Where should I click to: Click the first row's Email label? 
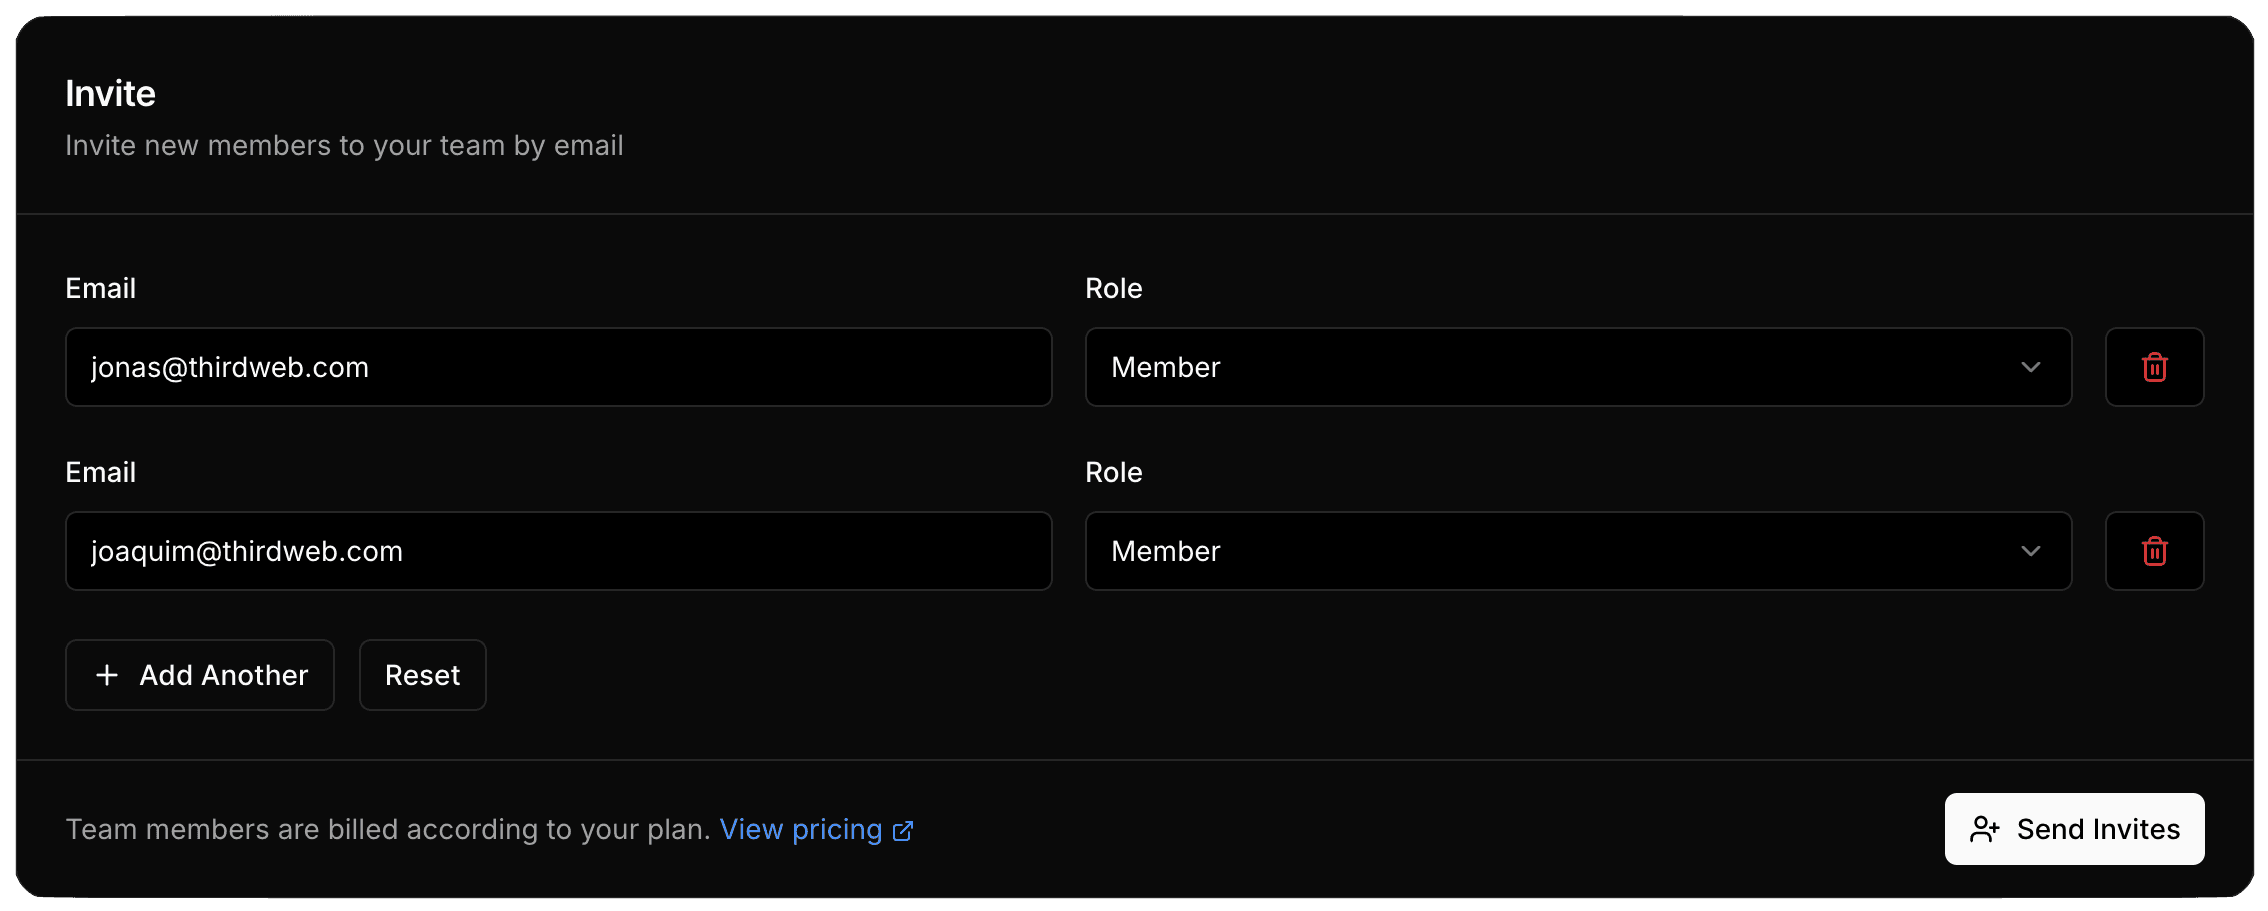coord(100,288)
